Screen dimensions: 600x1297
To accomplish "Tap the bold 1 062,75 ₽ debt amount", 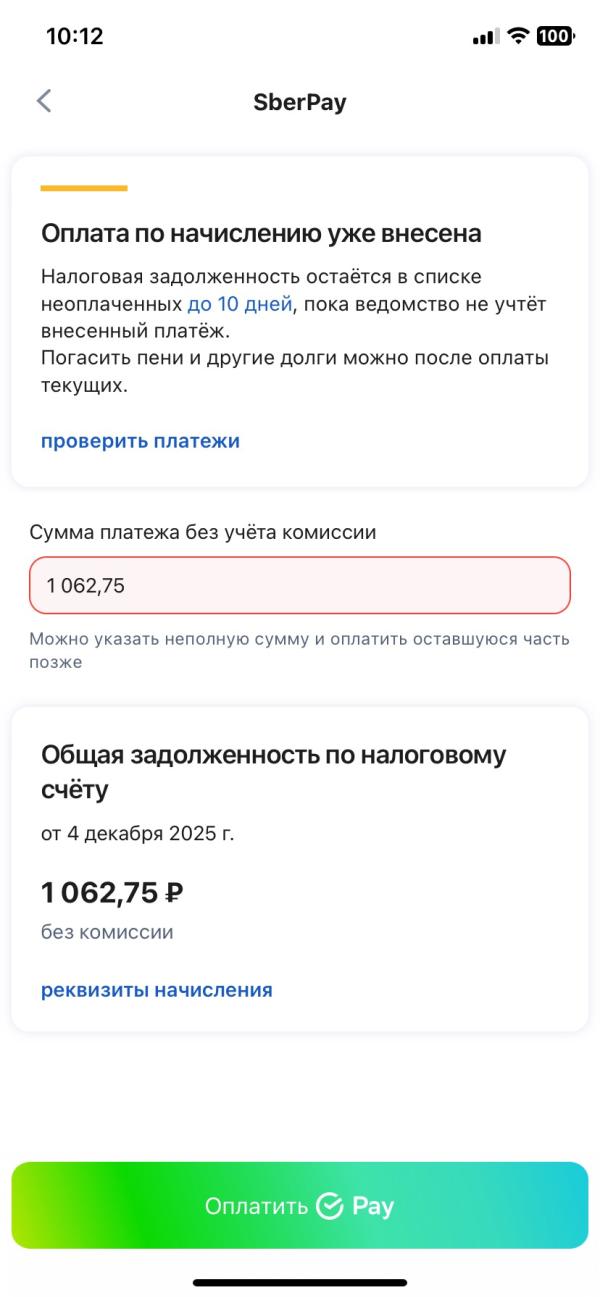I will click(112, 892).
